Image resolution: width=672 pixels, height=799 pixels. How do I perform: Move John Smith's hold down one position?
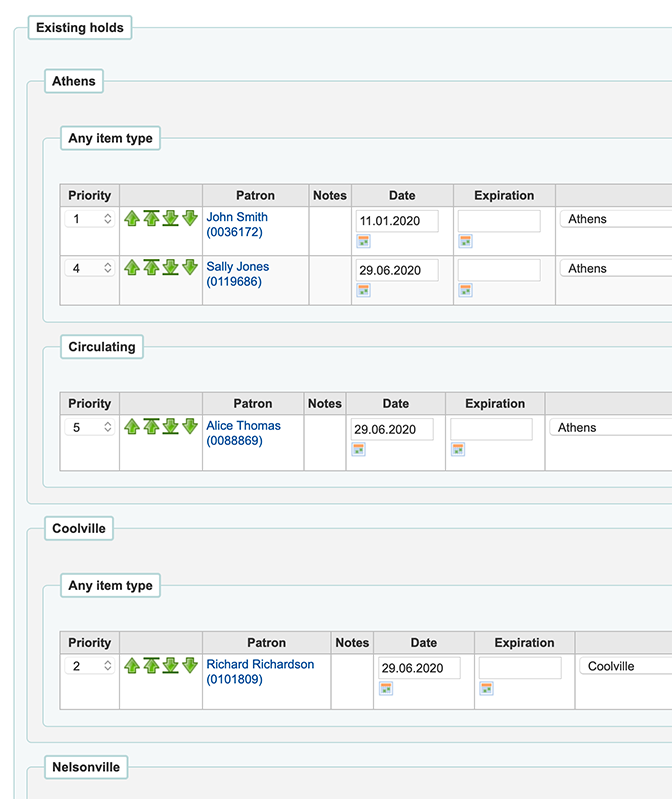point(190,218)
